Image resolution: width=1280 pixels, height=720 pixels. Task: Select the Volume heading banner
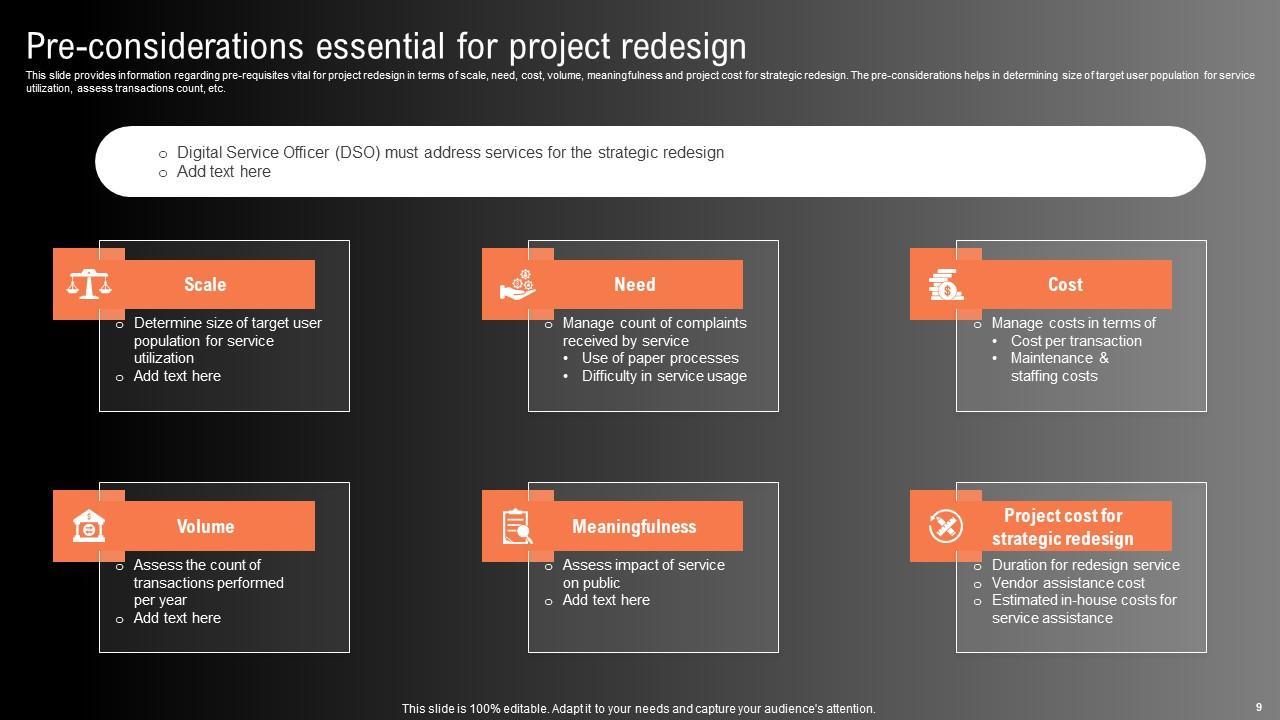click(x=205, y=527)
